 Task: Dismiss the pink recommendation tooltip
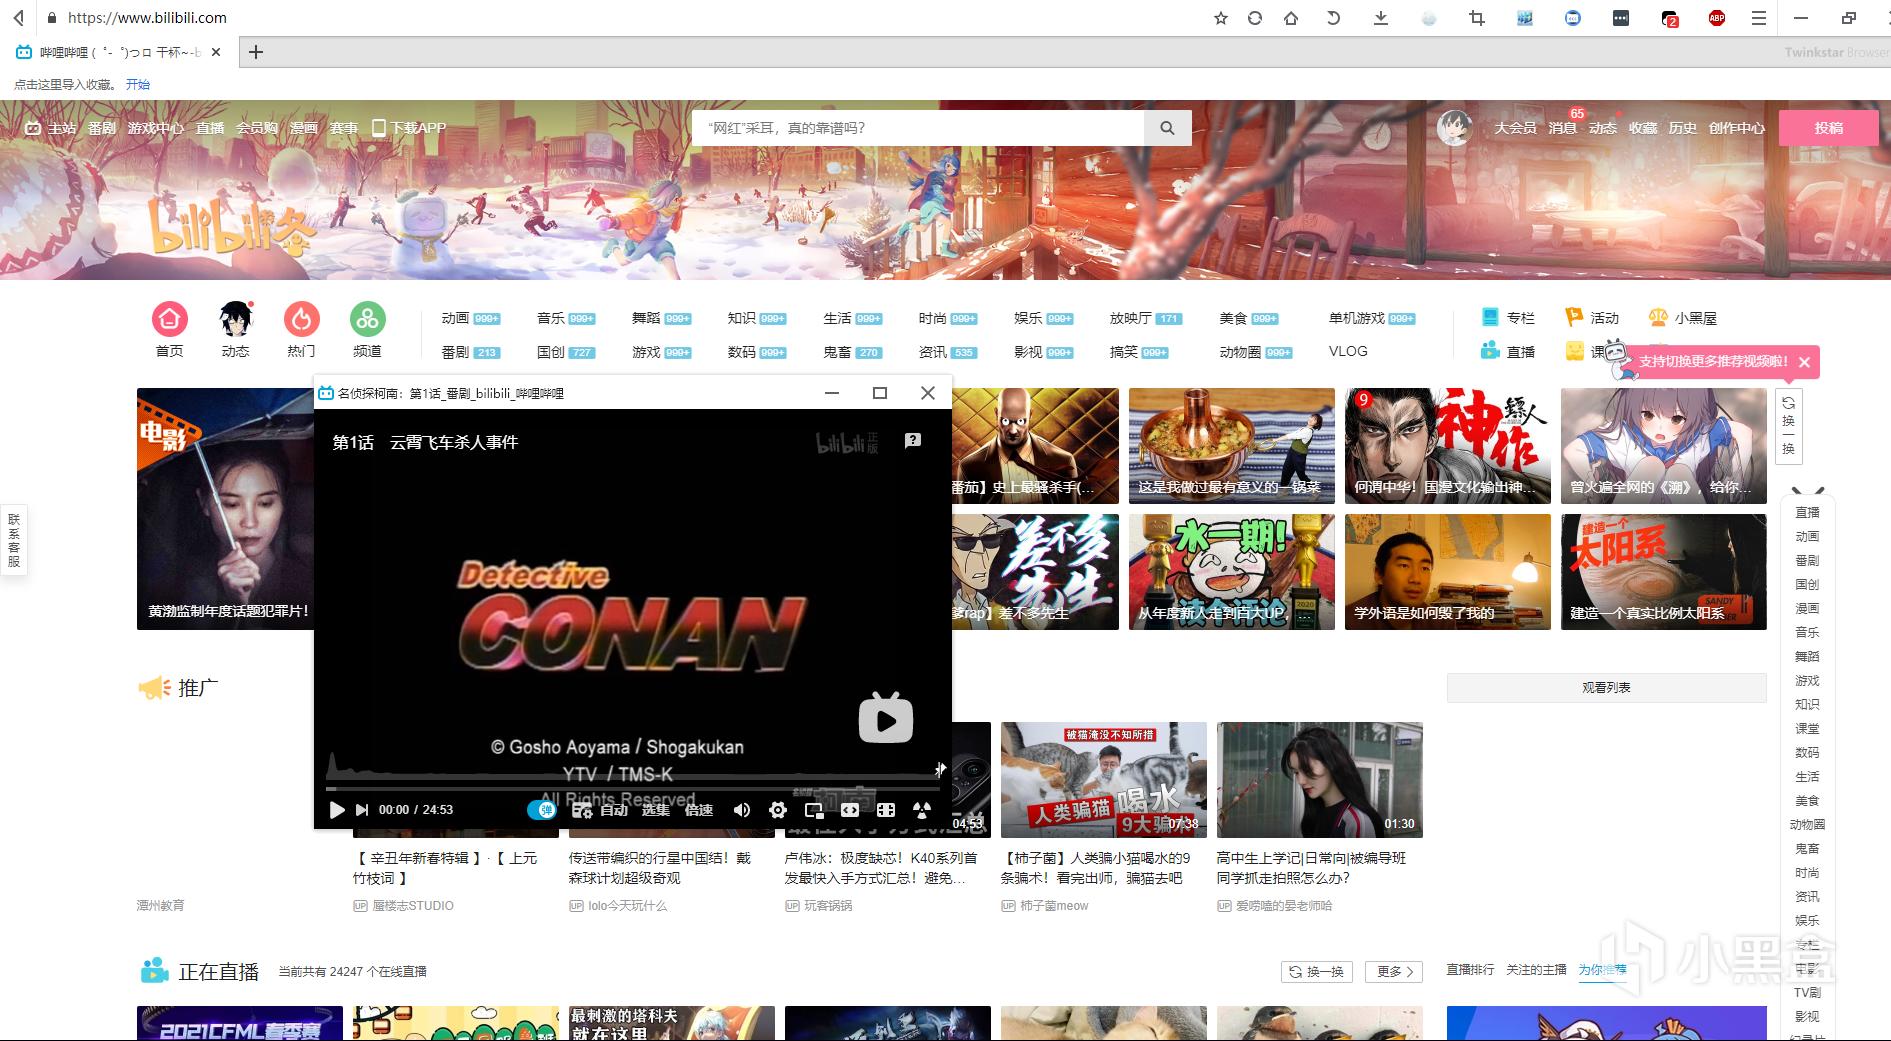(1804, 362)
